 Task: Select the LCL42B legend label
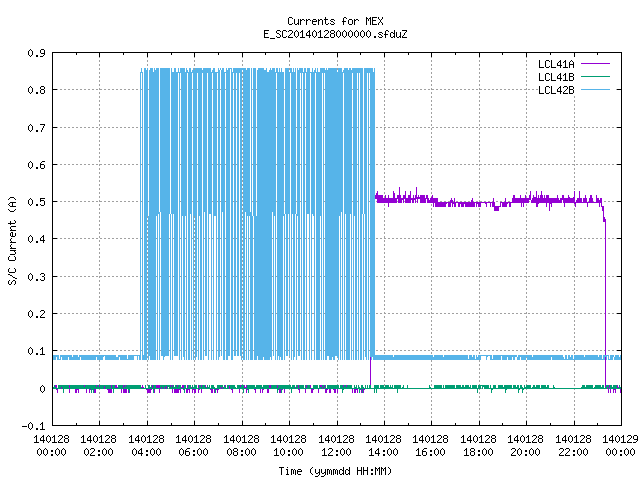click(556, 90)
